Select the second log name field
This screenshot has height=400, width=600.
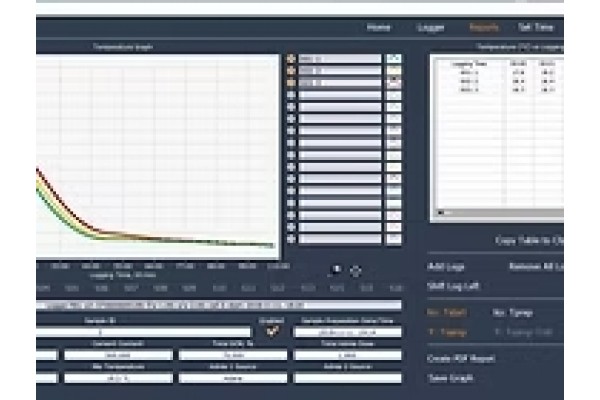340,71
